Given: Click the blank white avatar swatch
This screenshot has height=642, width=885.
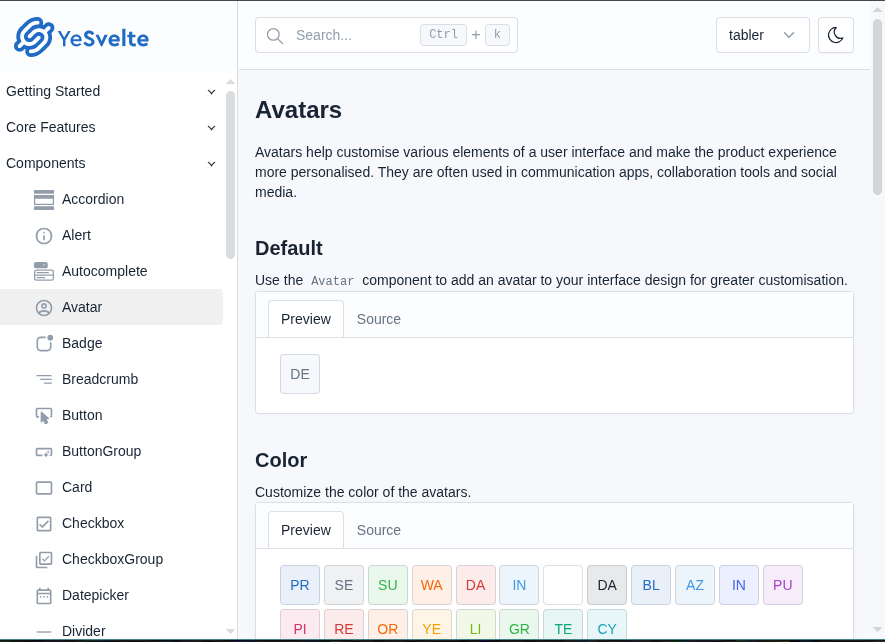Looking at the screenshot, I should 563,585.
